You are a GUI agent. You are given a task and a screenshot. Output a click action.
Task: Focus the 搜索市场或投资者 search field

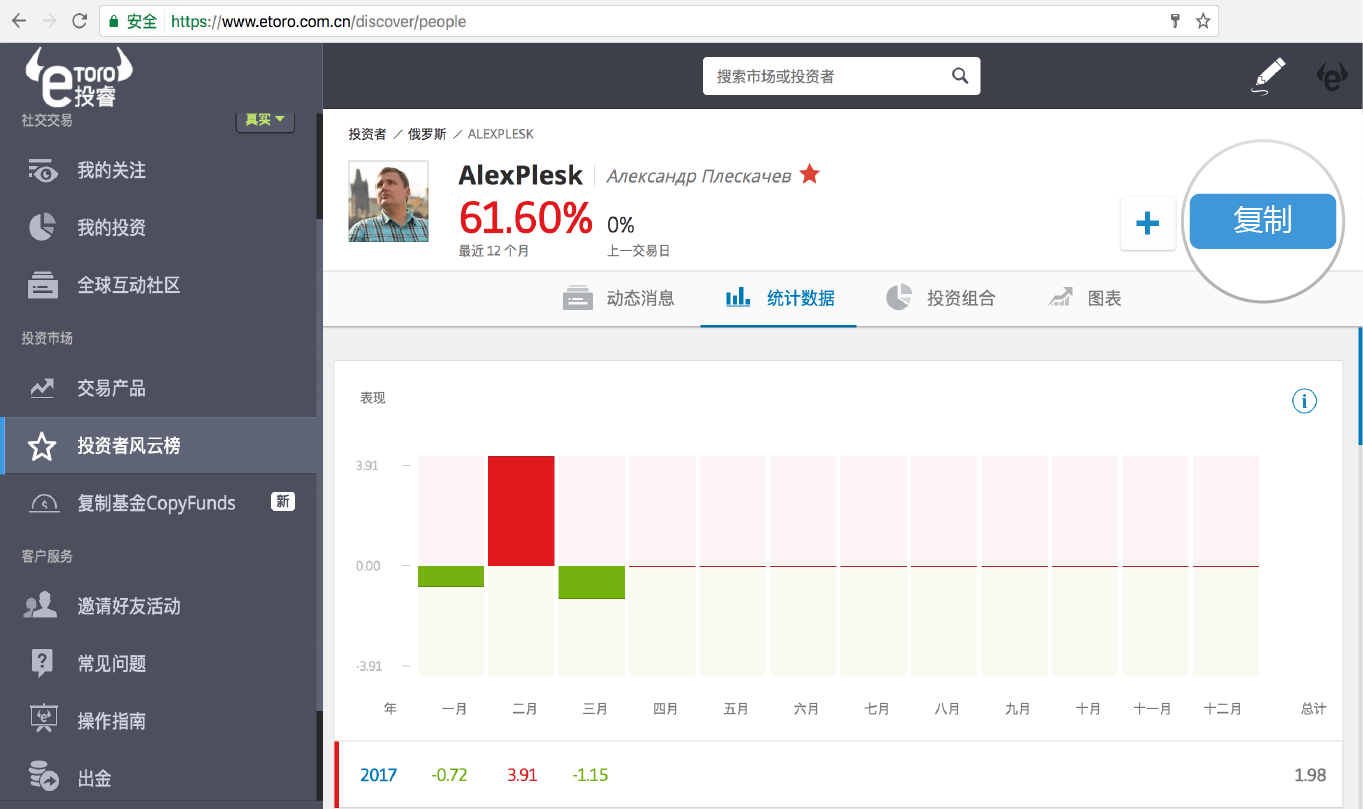[x=841, y=76]
